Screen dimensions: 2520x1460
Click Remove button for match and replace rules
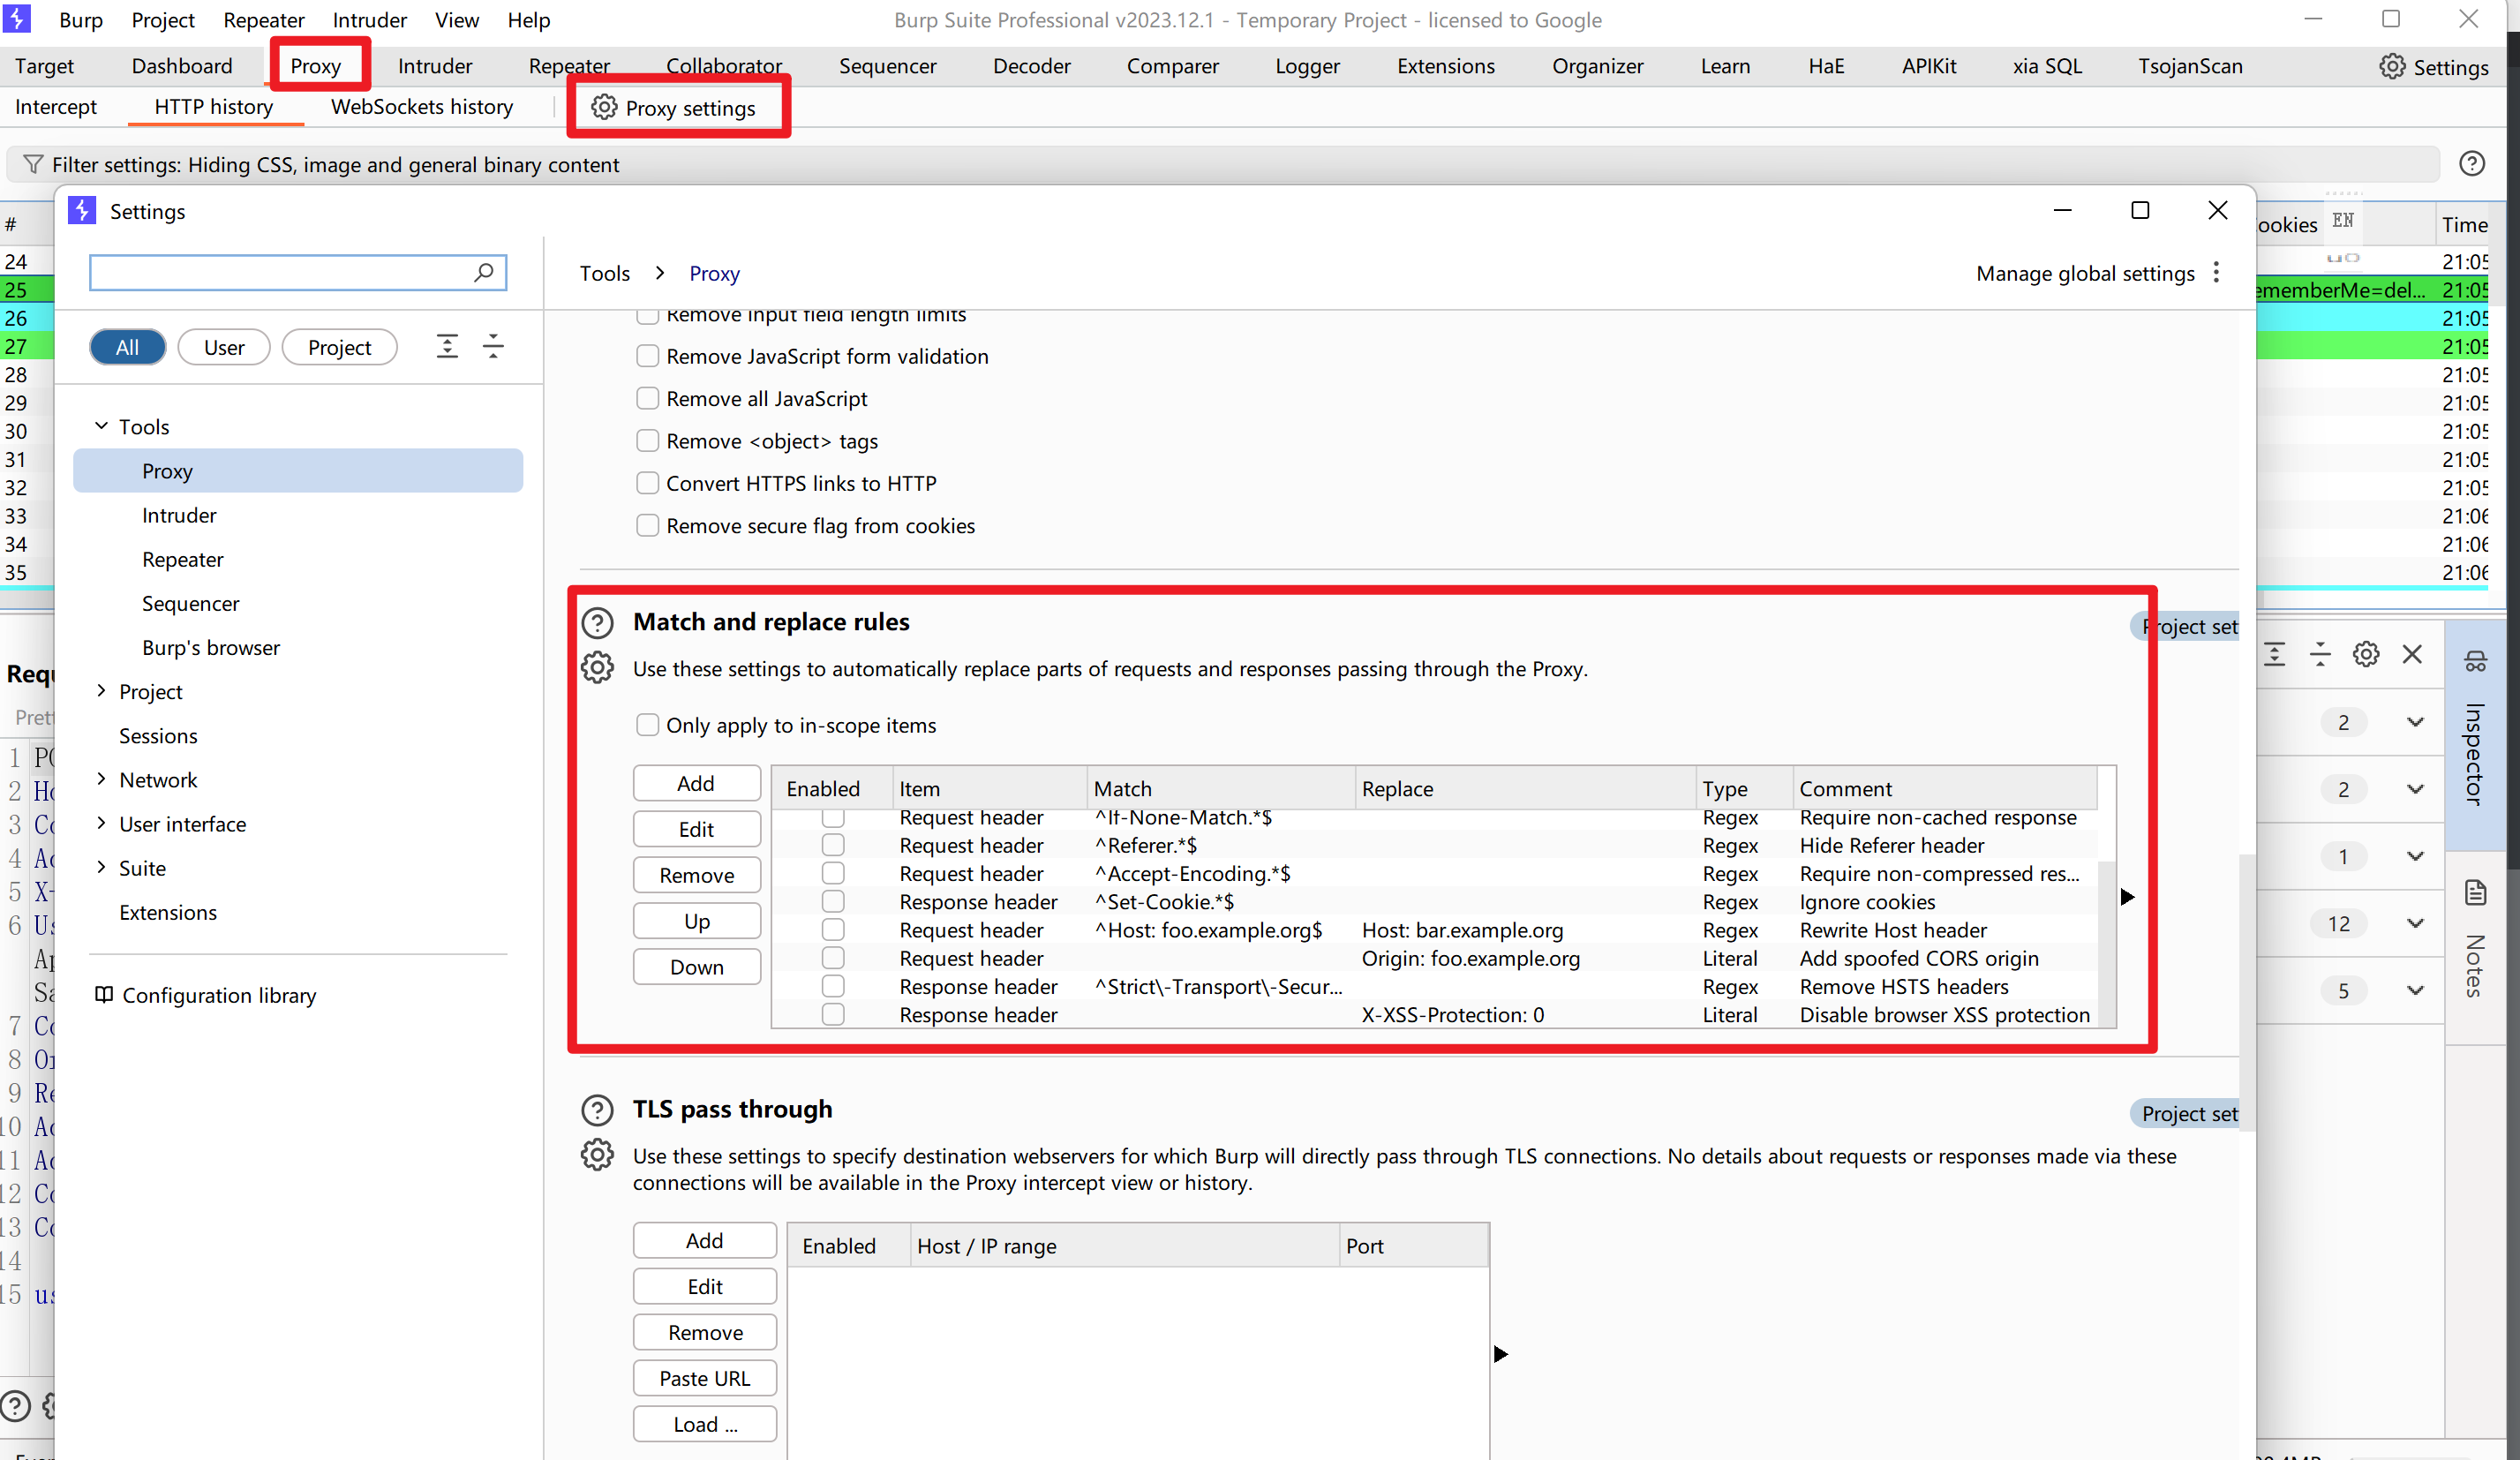click(696, 875)
